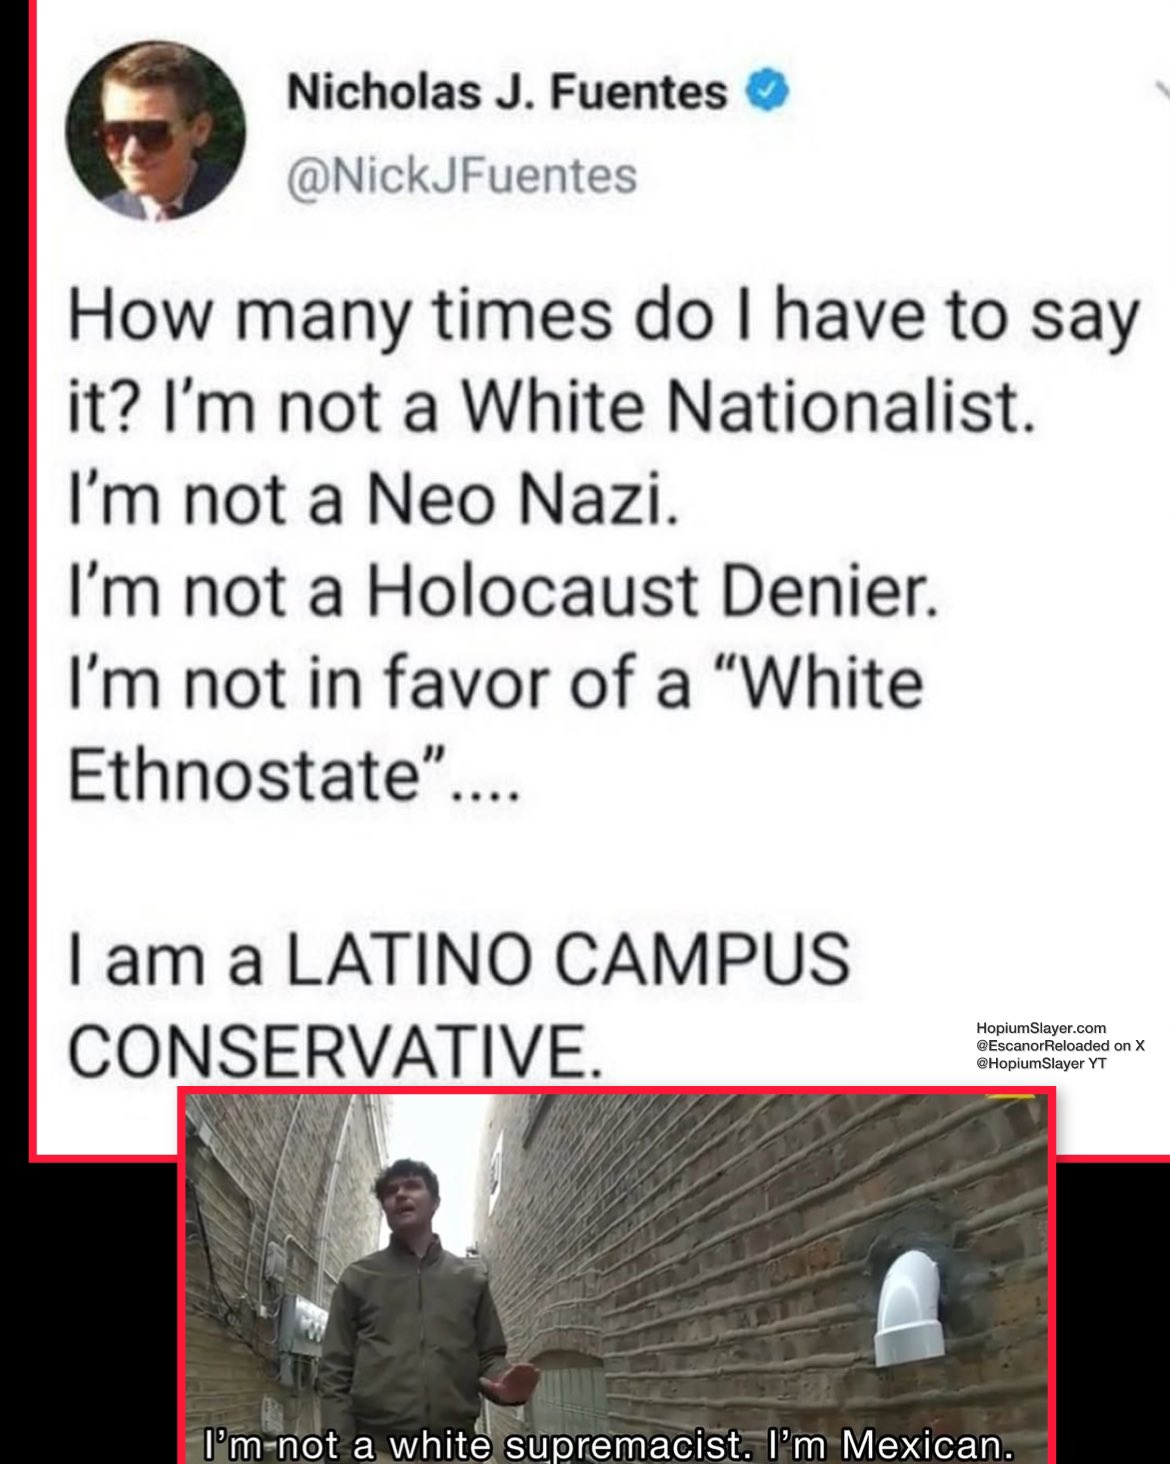Screen dimensions: 1170x1464
Task: Open the @NickJFuentes handle link
Action: (x=462, y=176)
